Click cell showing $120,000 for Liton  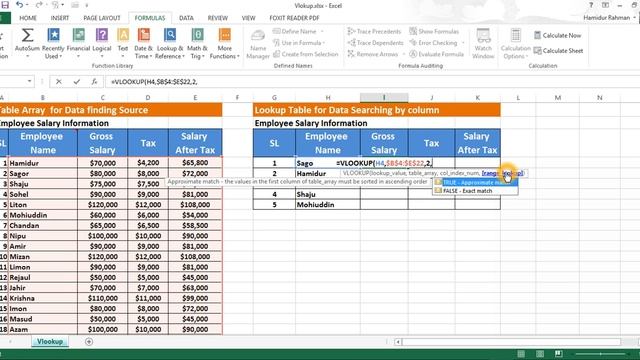coord(102,204)
